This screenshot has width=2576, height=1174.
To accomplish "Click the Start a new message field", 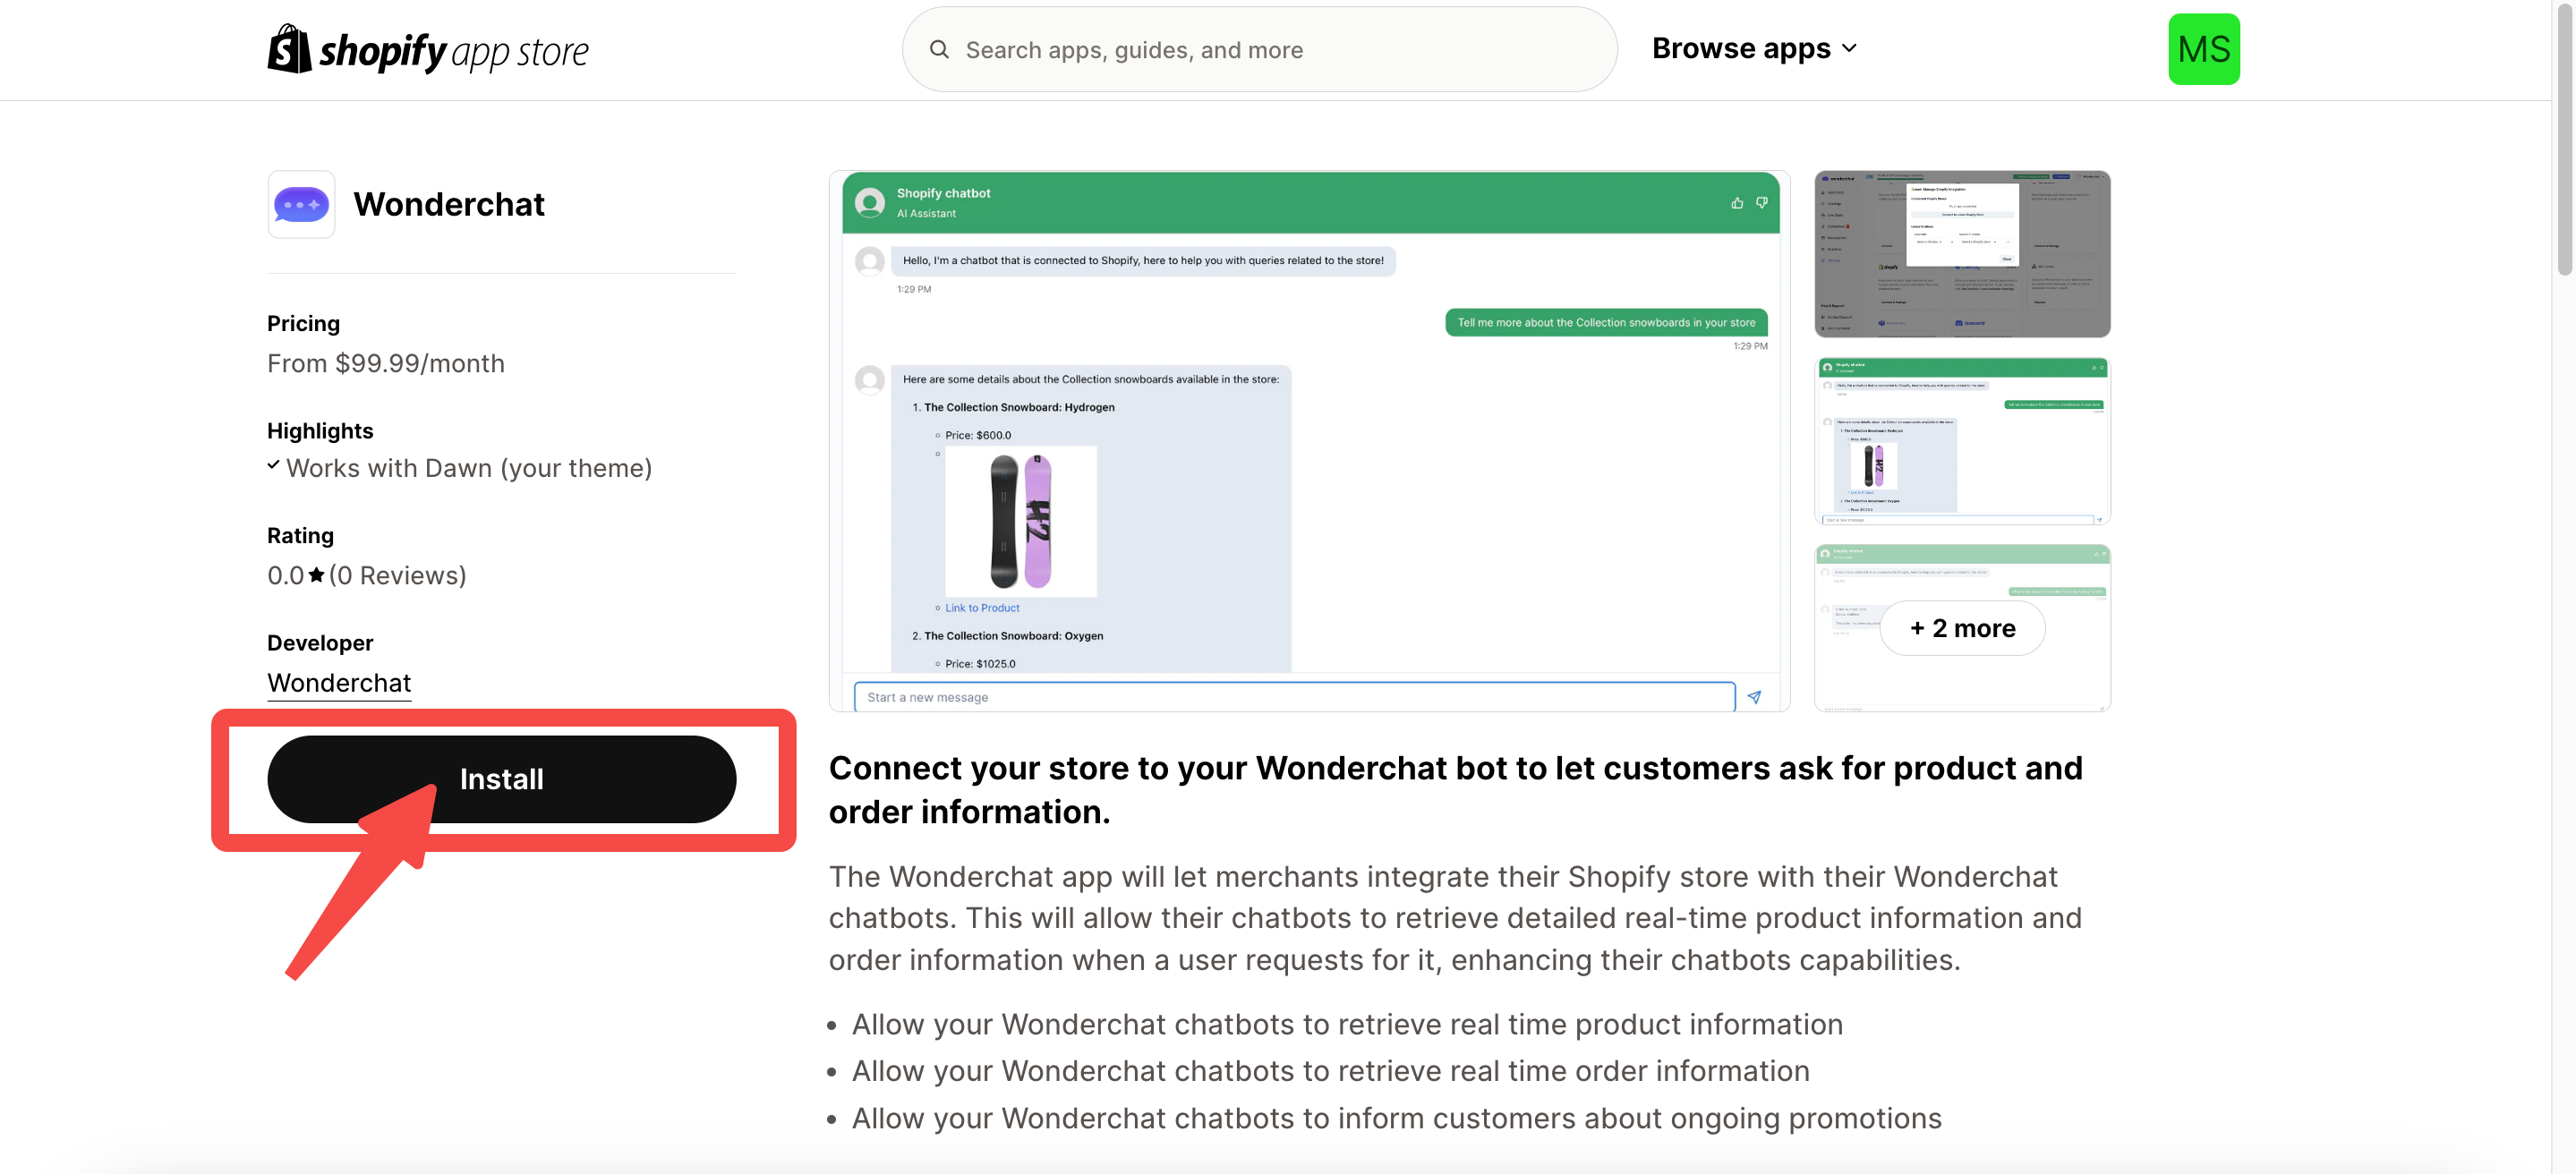I will tap(1293, 697).
